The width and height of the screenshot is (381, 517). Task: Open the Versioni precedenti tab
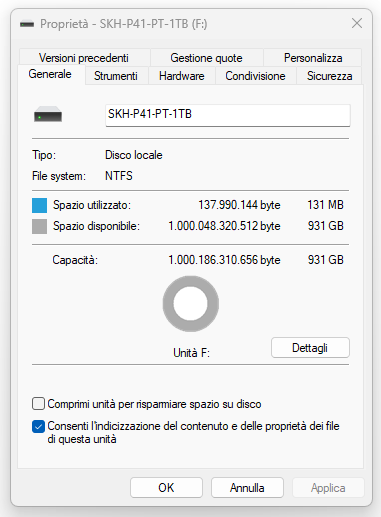[x=84, y=58]
